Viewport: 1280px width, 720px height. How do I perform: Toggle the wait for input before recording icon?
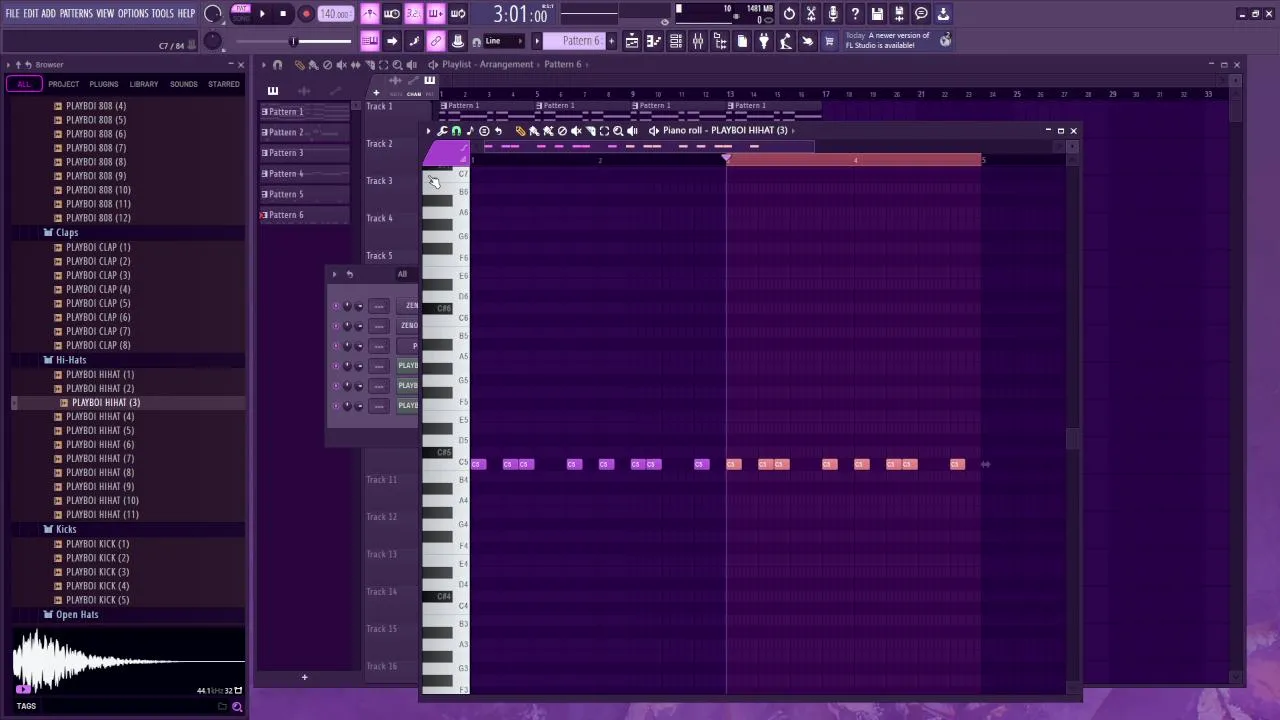392,14
